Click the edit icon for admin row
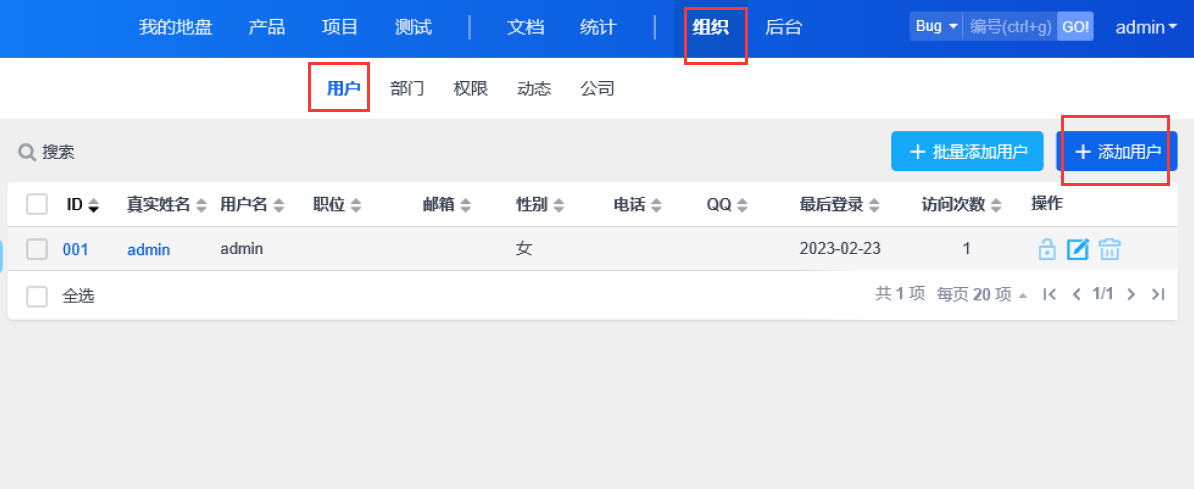 1077,249
